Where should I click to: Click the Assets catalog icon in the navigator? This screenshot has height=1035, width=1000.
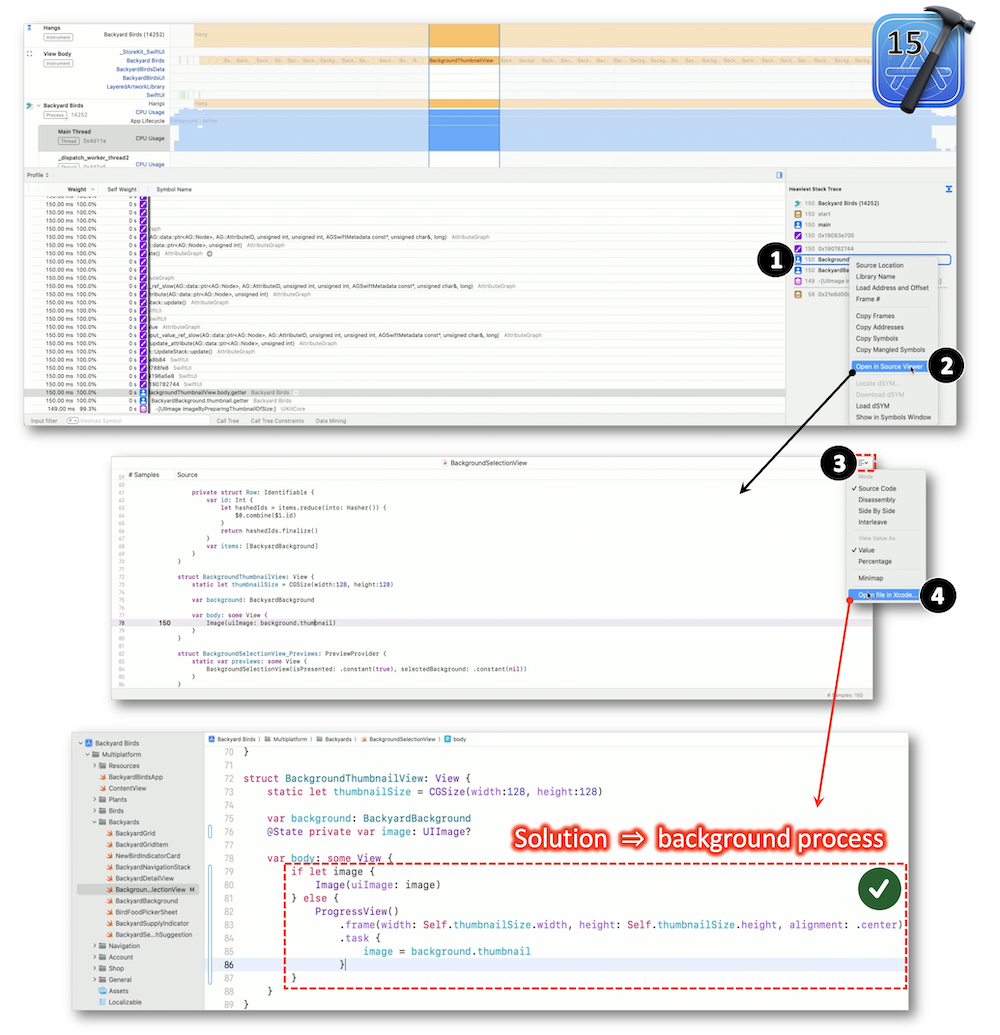click(102, 991)
